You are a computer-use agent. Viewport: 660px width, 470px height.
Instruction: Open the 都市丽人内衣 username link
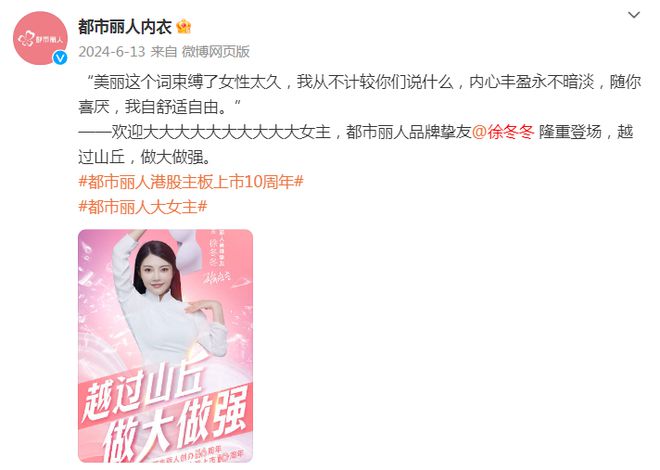click(125, 27)
